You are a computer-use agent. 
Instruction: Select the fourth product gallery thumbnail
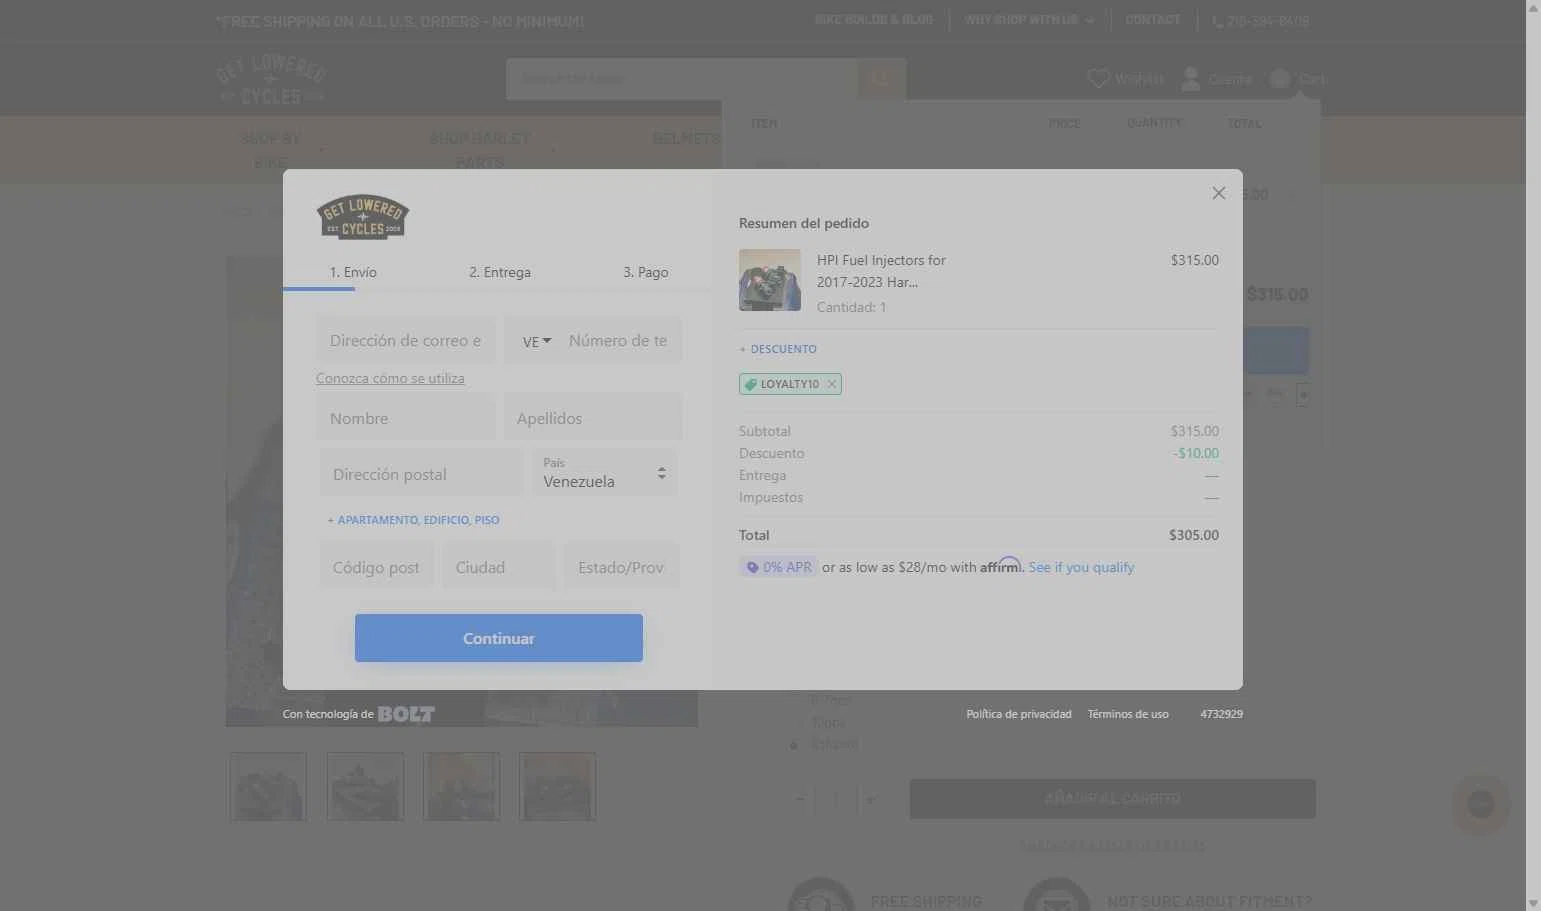tap(557, 787)
